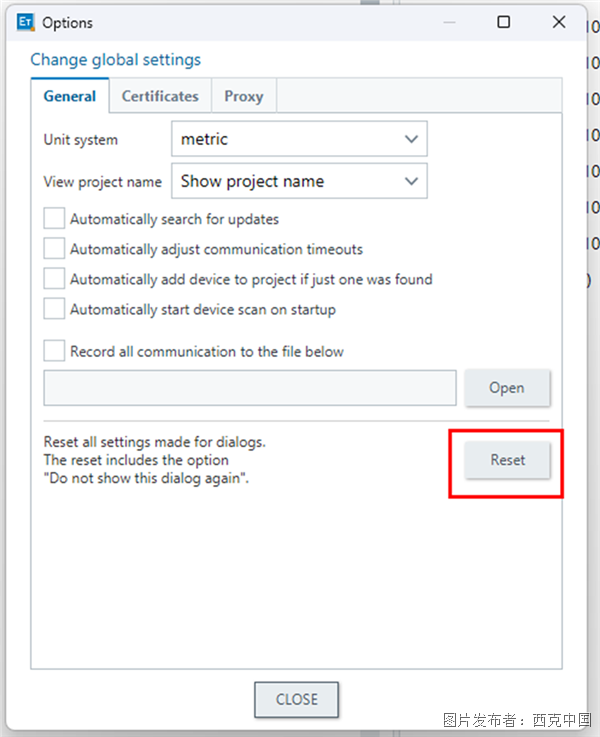Screen dimensions: 600x737
Task: Close Options window using the title bar X
Action: [559, 22]
